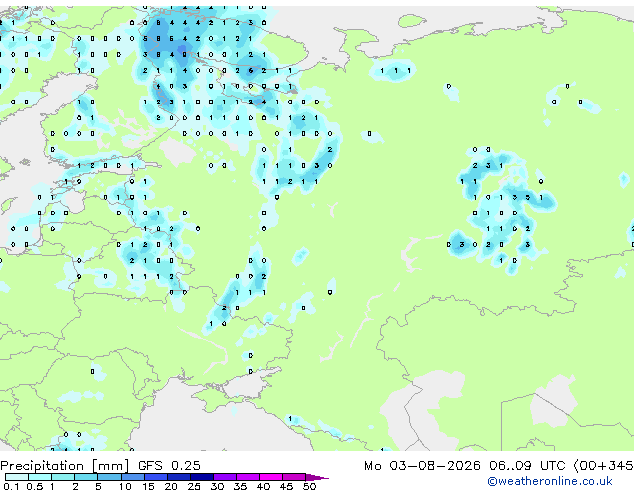Click the '(00+345' forecast offset text
This screenshot has height=490, width=634.
click(603, 466)
